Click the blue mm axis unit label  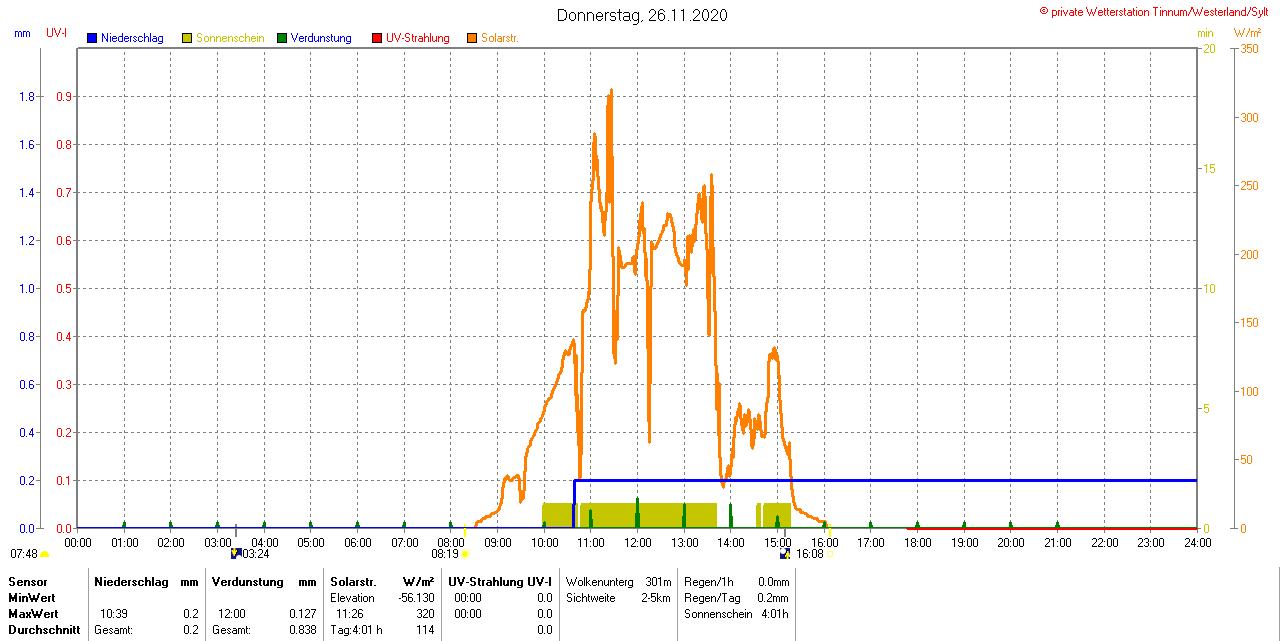pos(22,33)
